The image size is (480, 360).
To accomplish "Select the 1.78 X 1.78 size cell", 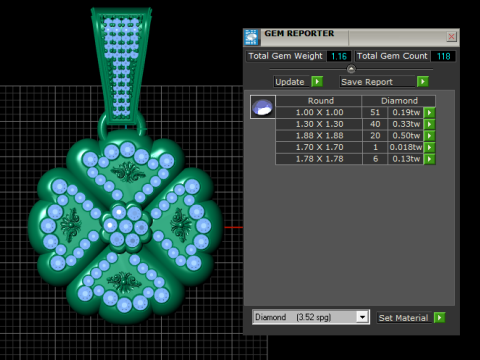I will (x=319, y=159).
